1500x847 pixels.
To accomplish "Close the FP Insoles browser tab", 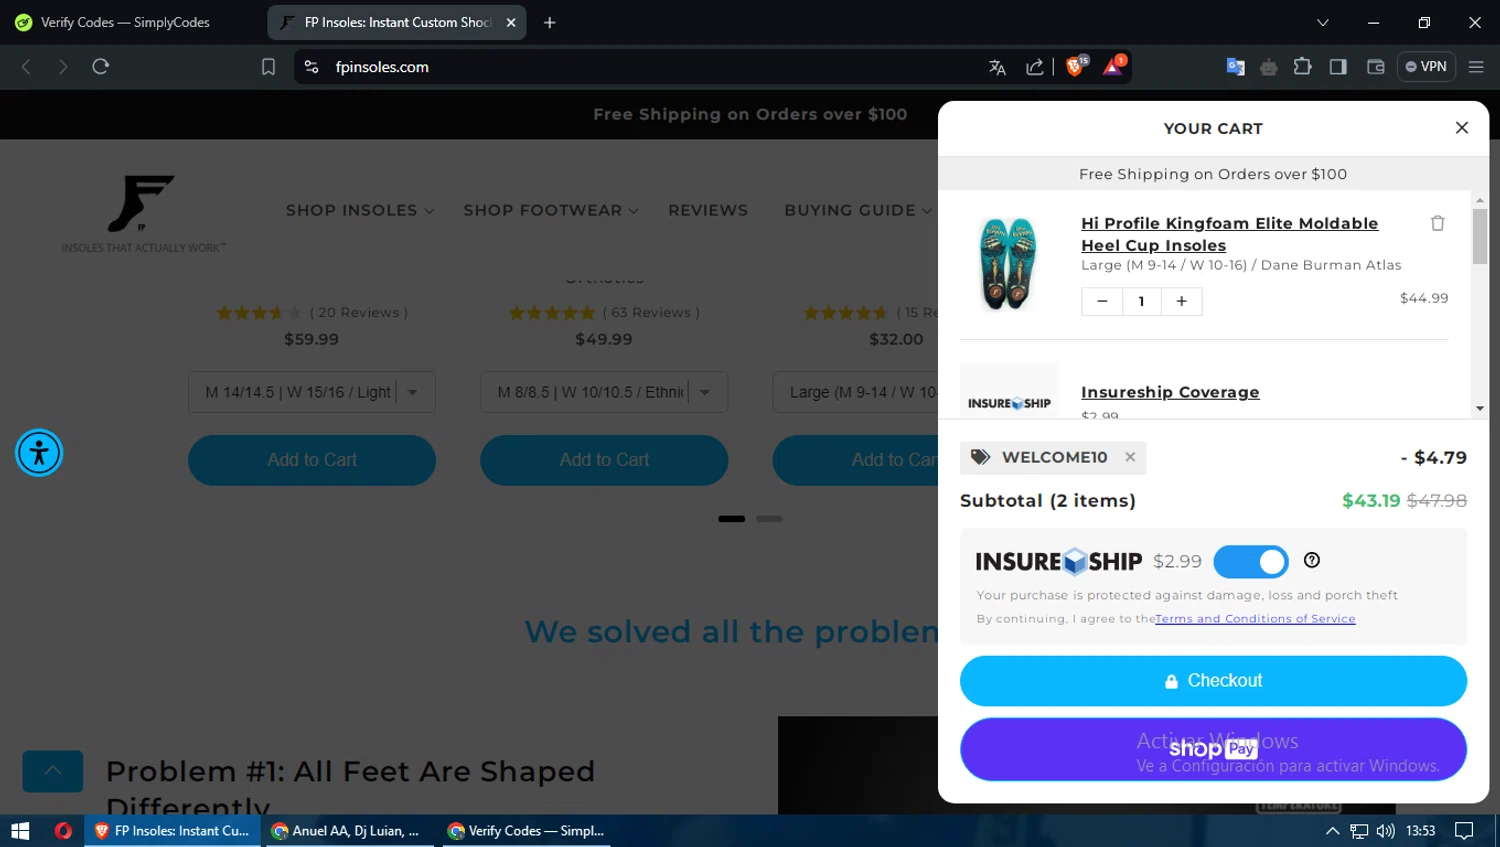I will pos(511,22).
